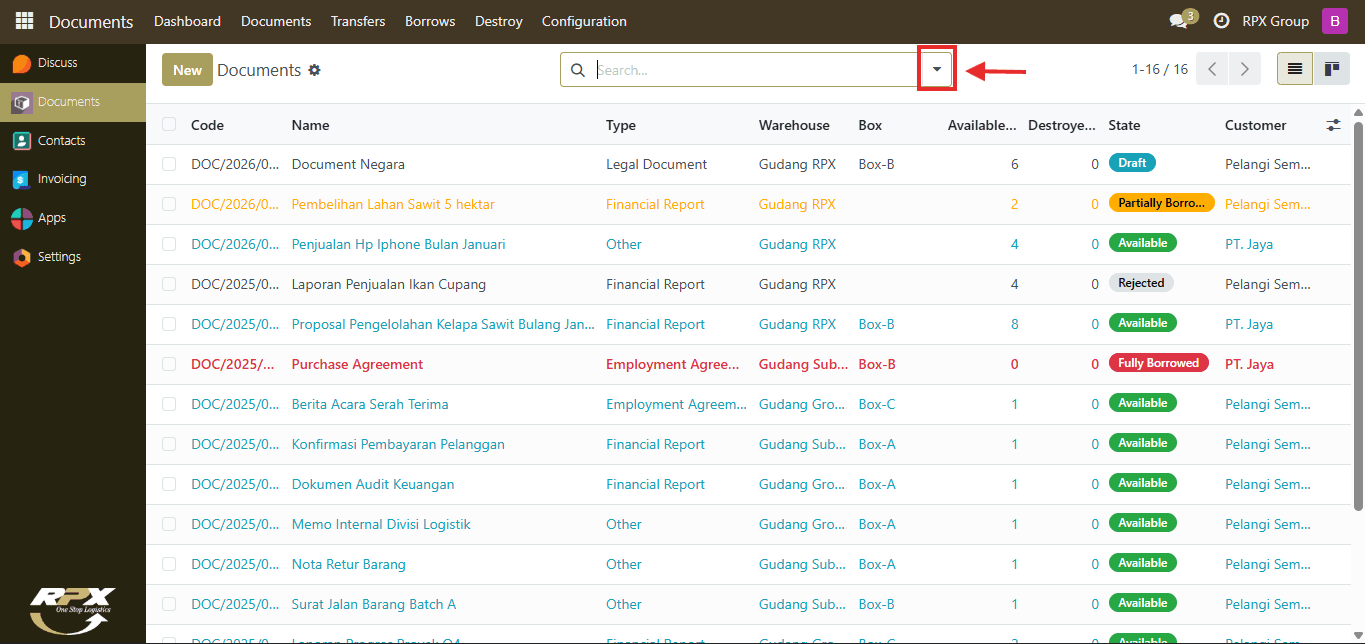
Task: Go to next page of records
Action: coord(1244,69)
